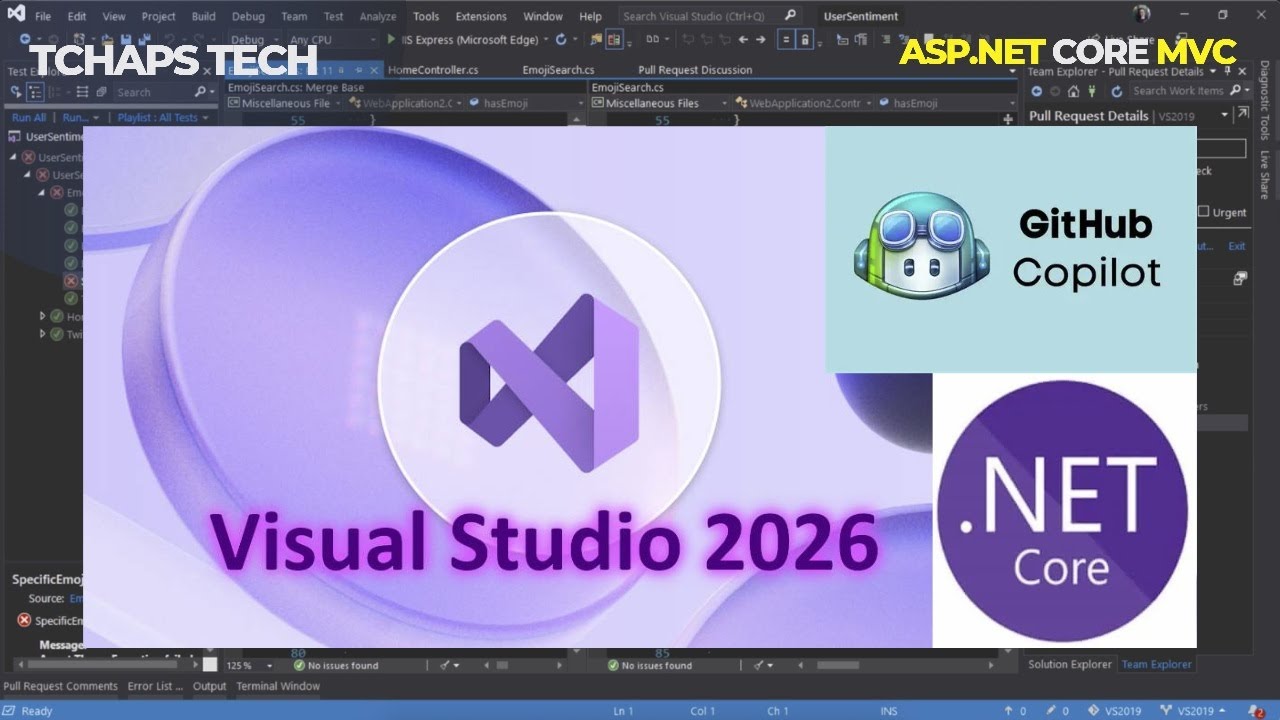Viewport: 1280px width, 720px height.
Task: Click the Run All link in Test Explorer
Action: pyautogui.click(x=29, y=117)
